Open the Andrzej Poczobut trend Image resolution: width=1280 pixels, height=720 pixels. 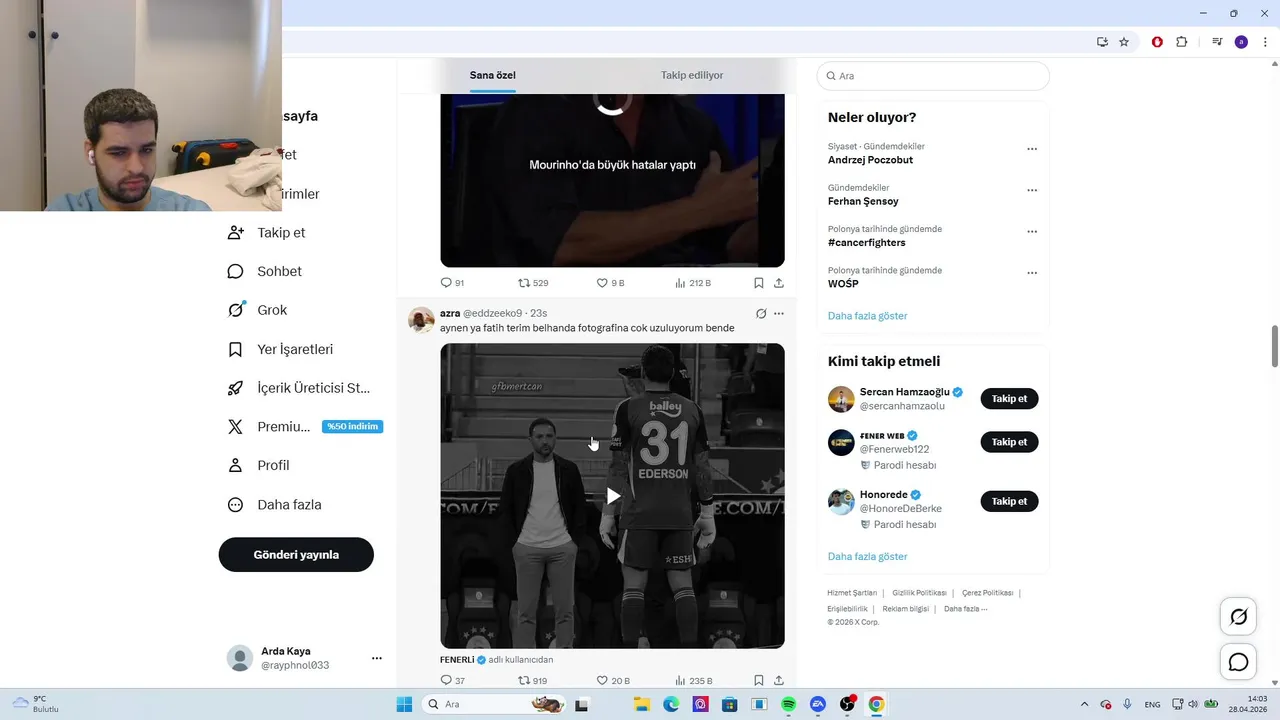click(x=870, y=160)
